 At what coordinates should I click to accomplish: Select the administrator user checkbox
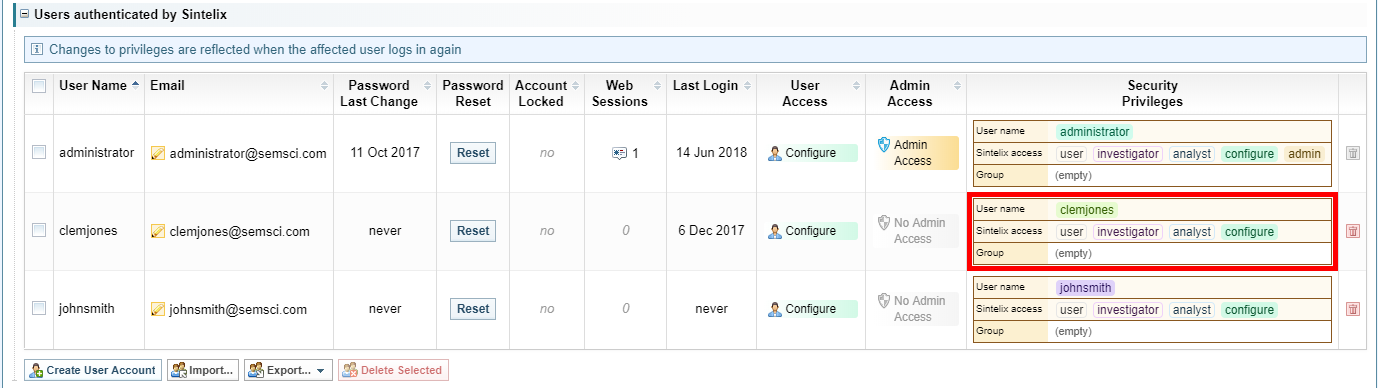click(x=39, y=153)
